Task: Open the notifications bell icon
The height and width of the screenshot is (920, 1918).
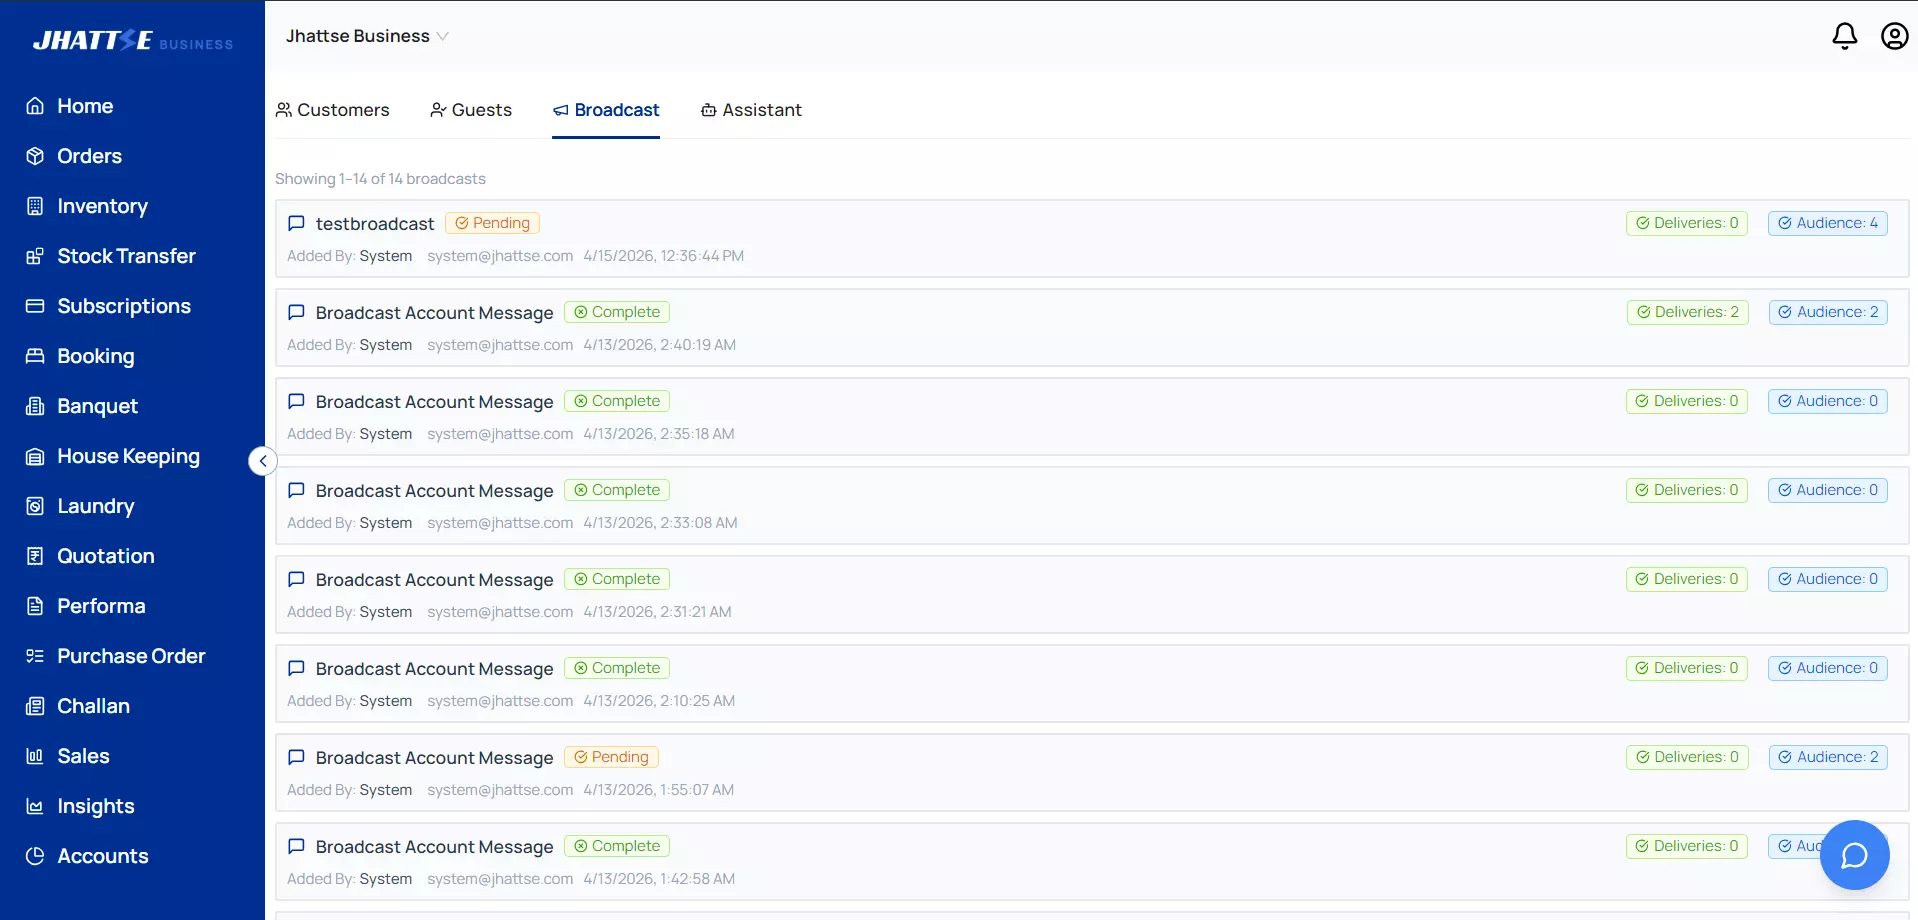Action: tap(1844, 36)
